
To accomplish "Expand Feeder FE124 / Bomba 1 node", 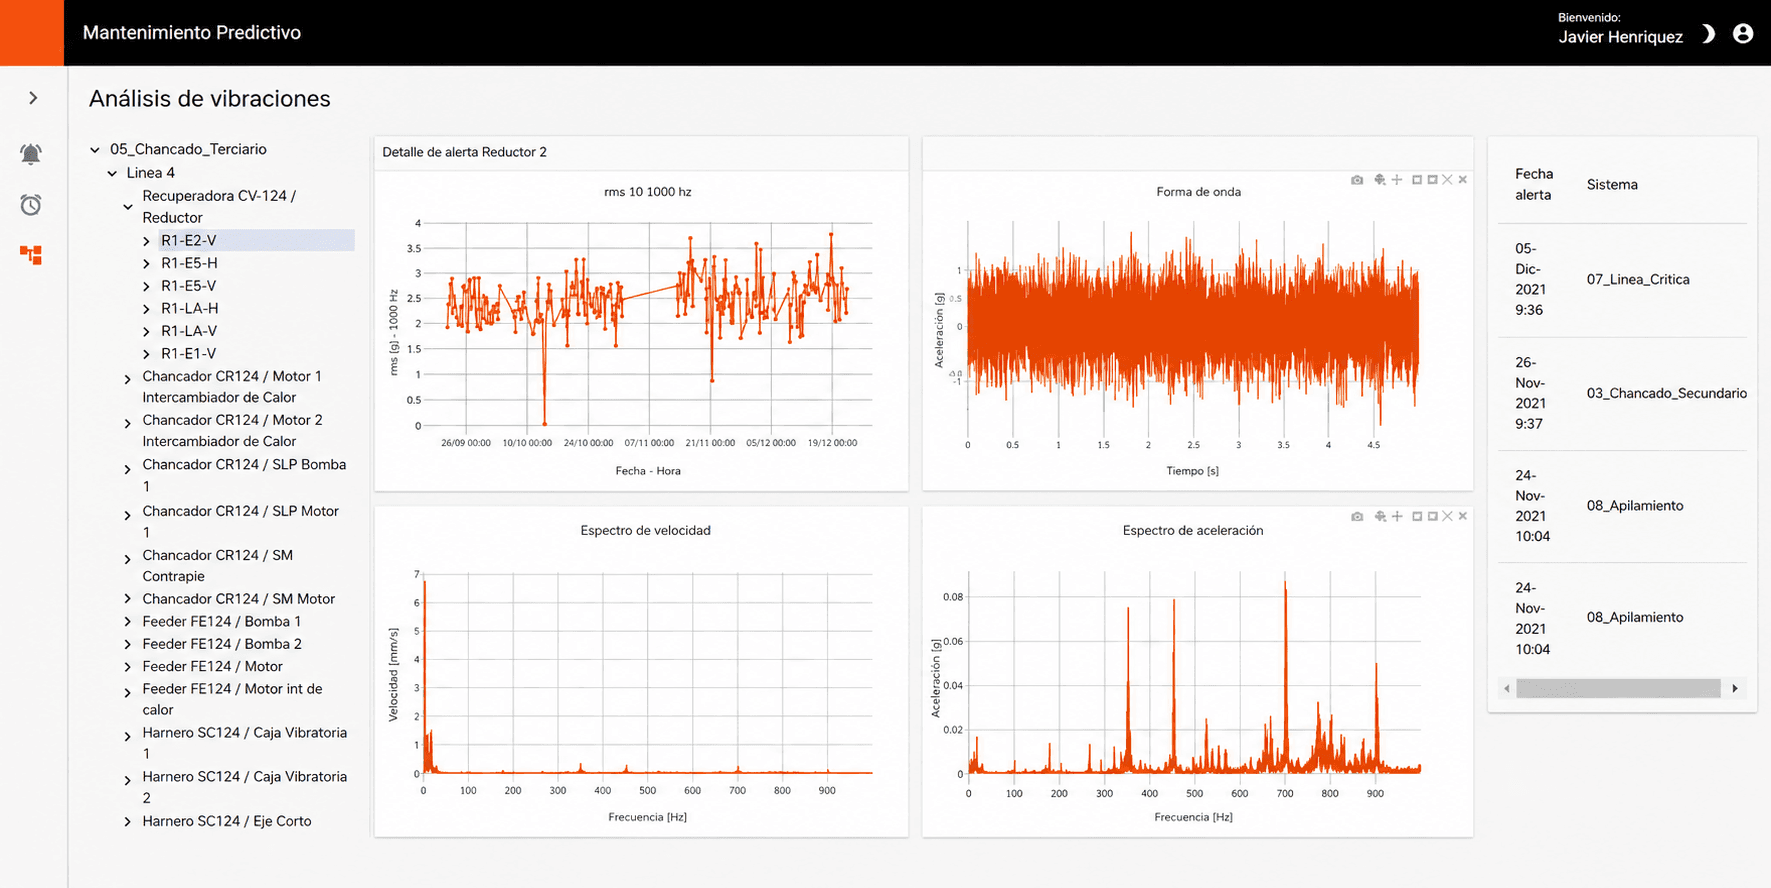I will [128, 622].
